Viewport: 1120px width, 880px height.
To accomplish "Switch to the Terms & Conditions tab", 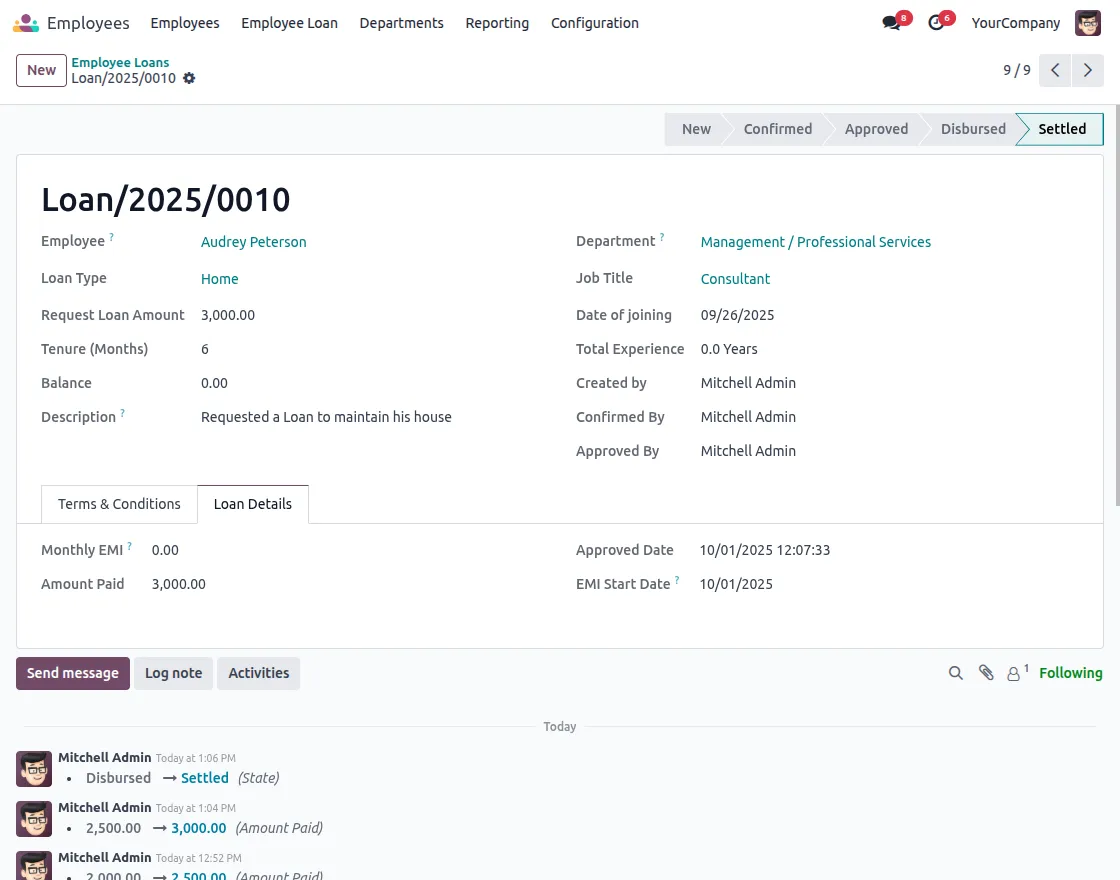I will coord(119,504).
